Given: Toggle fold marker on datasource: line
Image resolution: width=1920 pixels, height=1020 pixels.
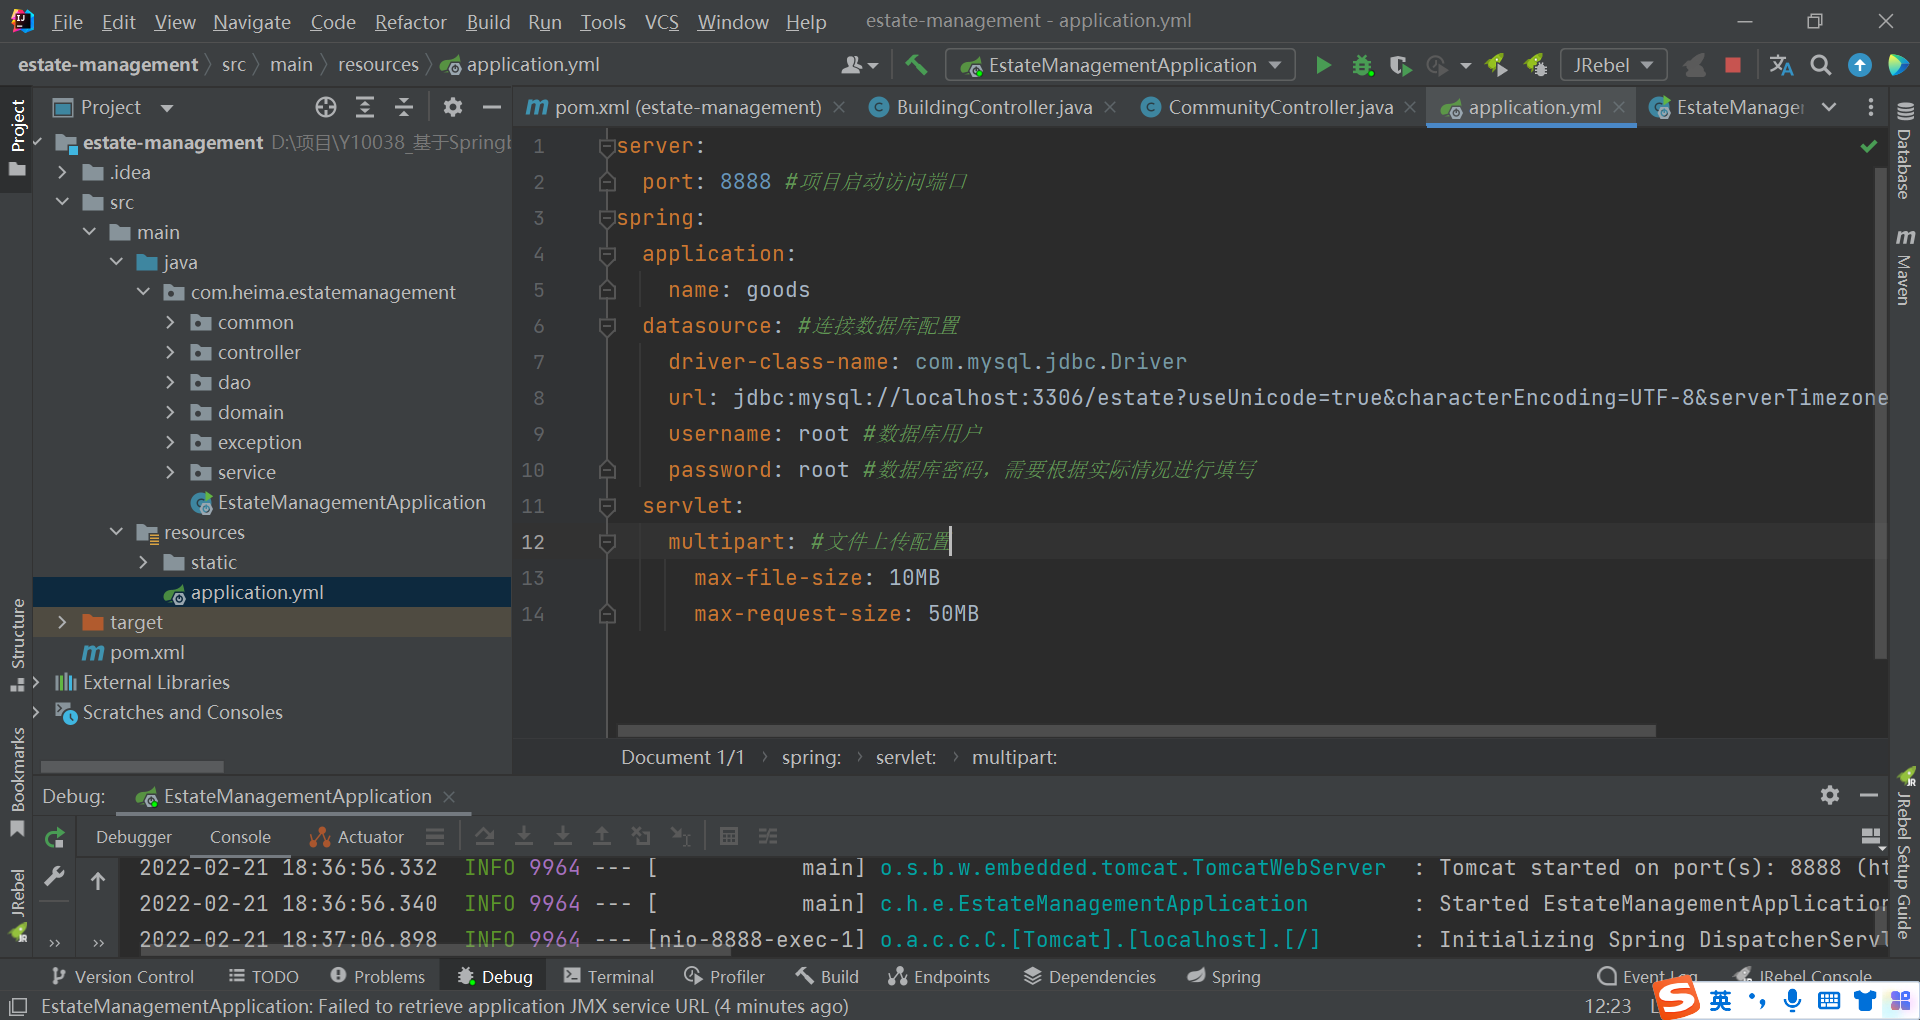Looking at the screenshot, I should (606, 326).
